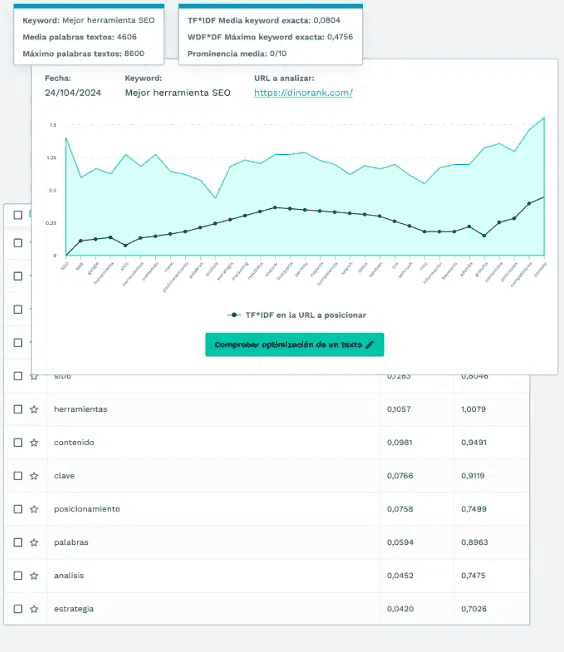
Task: Click the analisis term text
Action: click(x=69, y=575)
